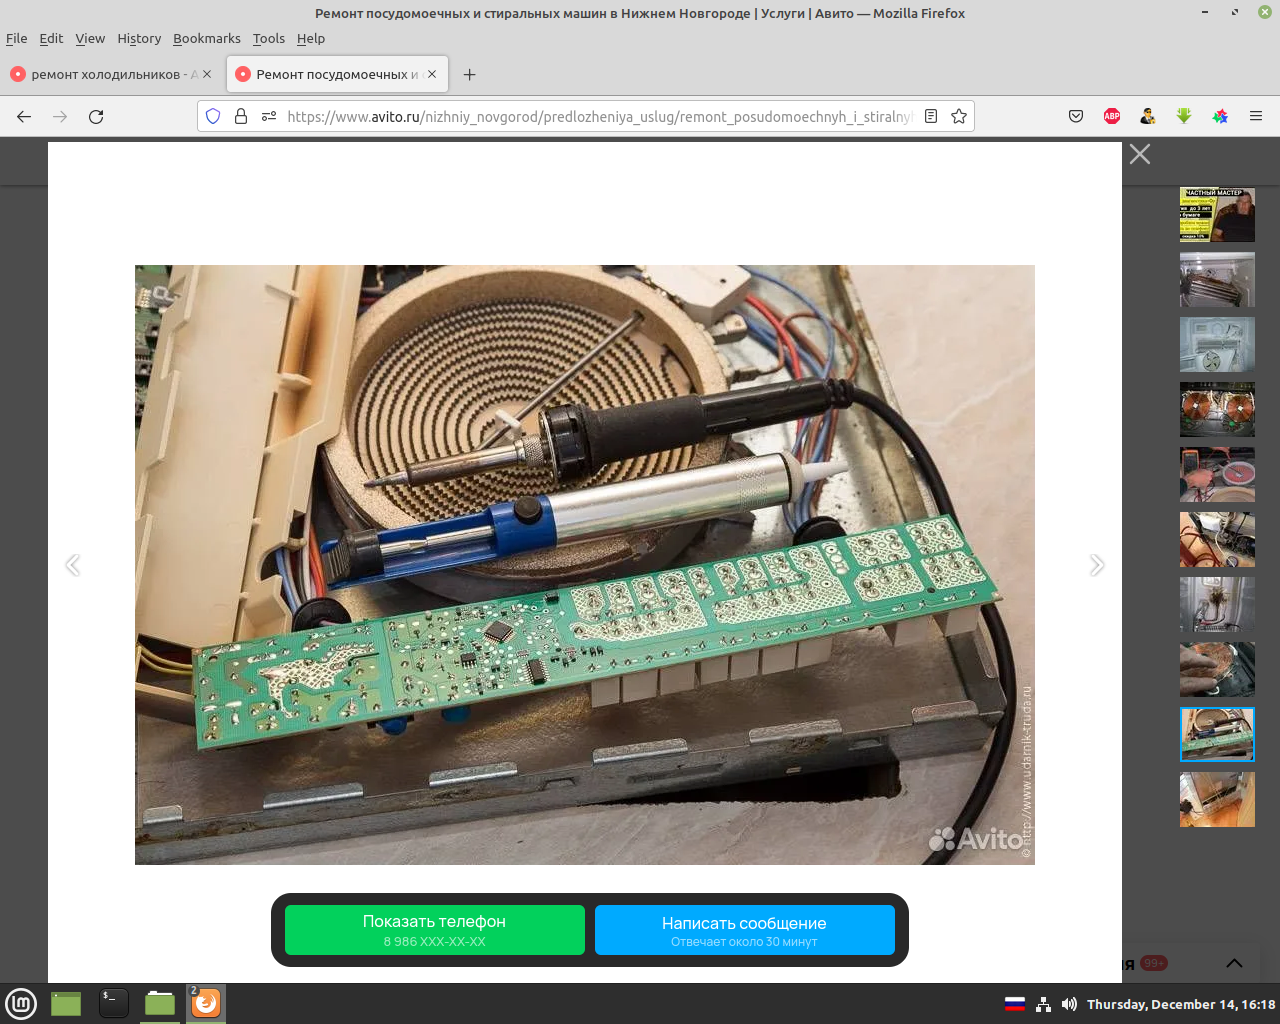Image resolution: width=1280 pixels, height=1024 pixels.
Task: Open the Bookmarks menu
Action: tap(207, 38)
